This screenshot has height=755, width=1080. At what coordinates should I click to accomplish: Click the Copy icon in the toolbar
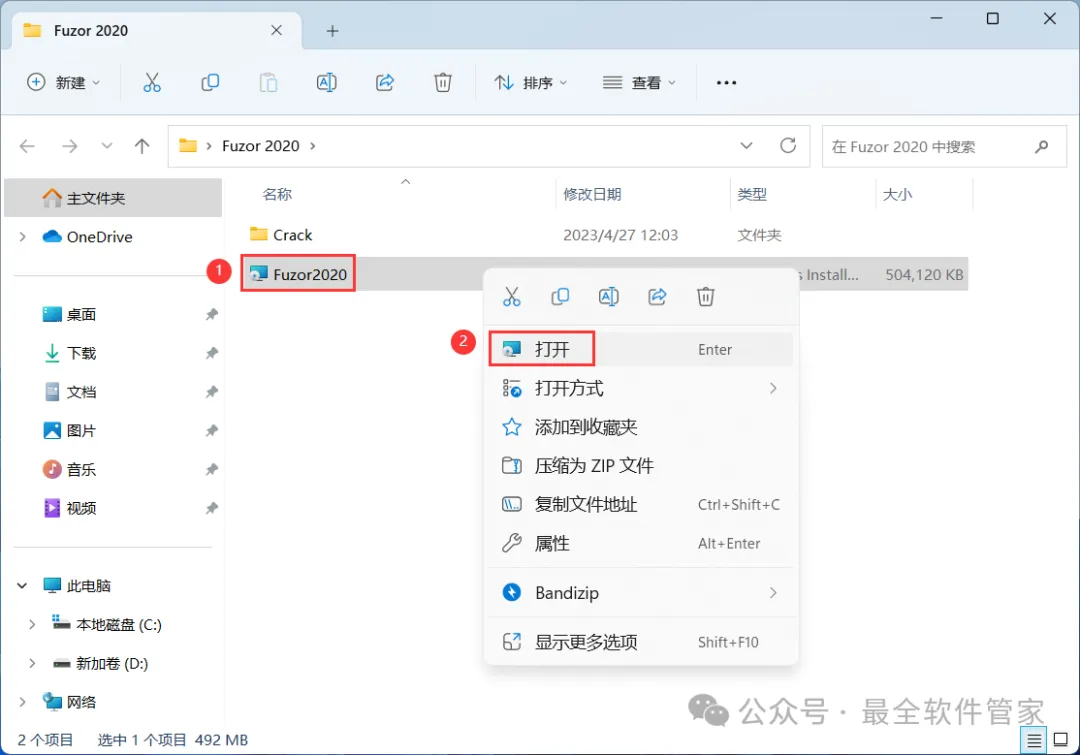click(x=210, y=83)
